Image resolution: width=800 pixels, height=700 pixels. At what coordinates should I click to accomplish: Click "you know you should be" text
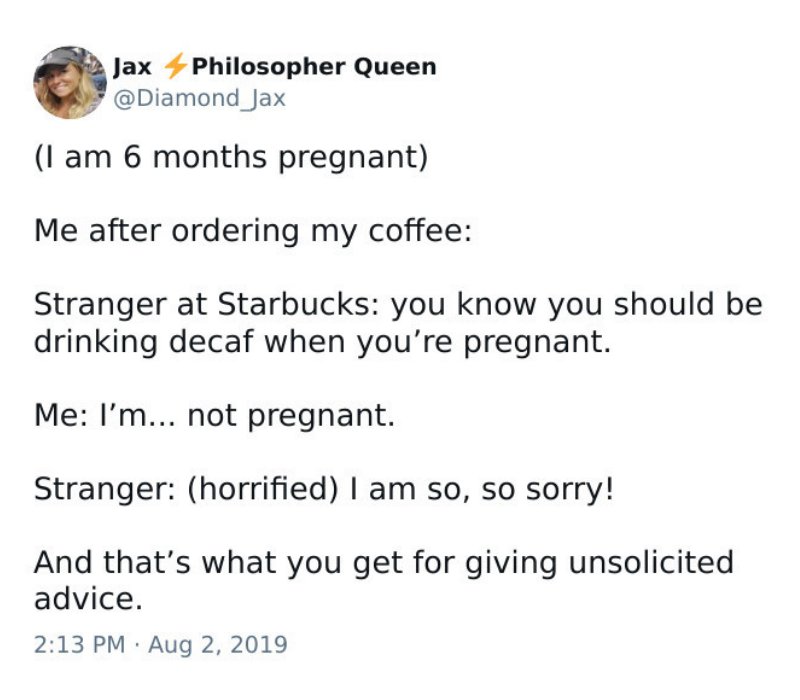[x=577, y=305]
